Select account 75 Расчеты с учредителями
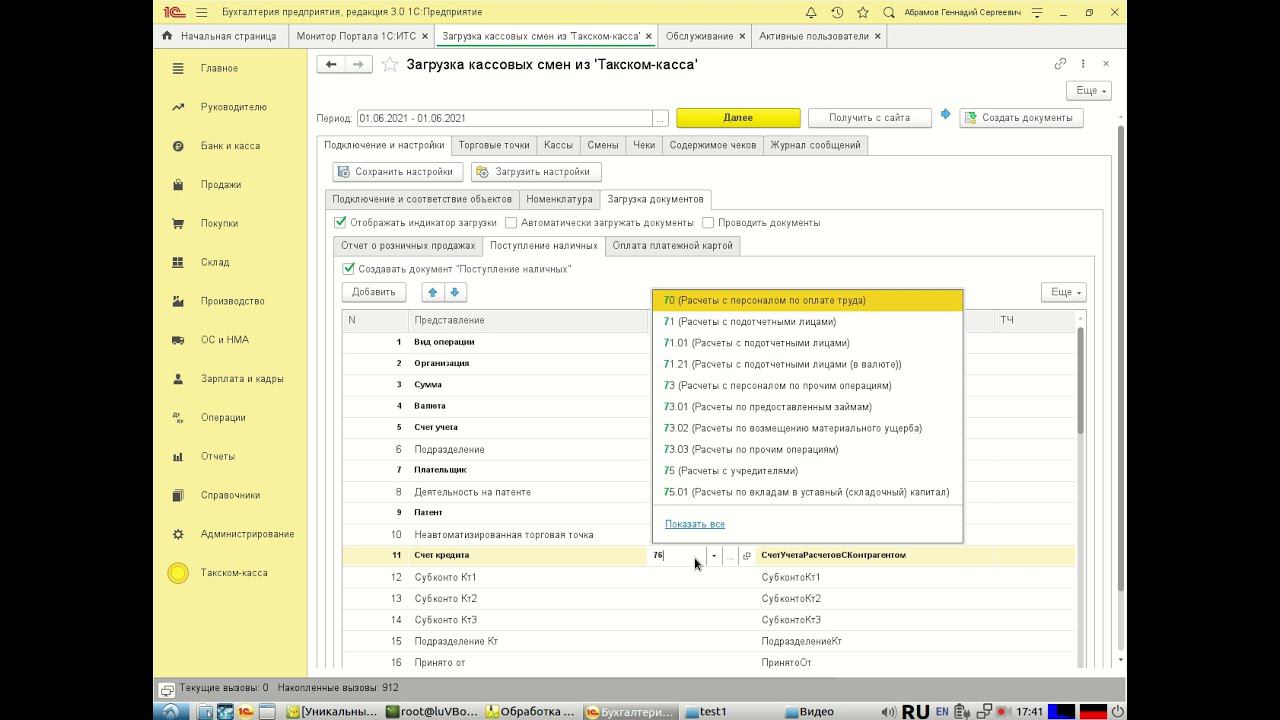 tap(807, 471)
